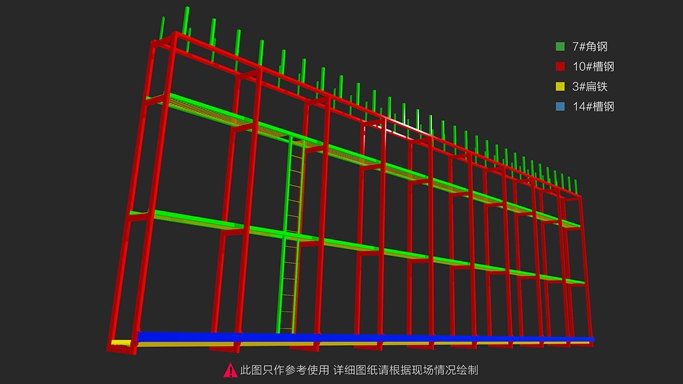Image resolution: width=683 pixels, height=384 pixels.
Task: Click the red warning triangle icon
Action: coord(230,371)
